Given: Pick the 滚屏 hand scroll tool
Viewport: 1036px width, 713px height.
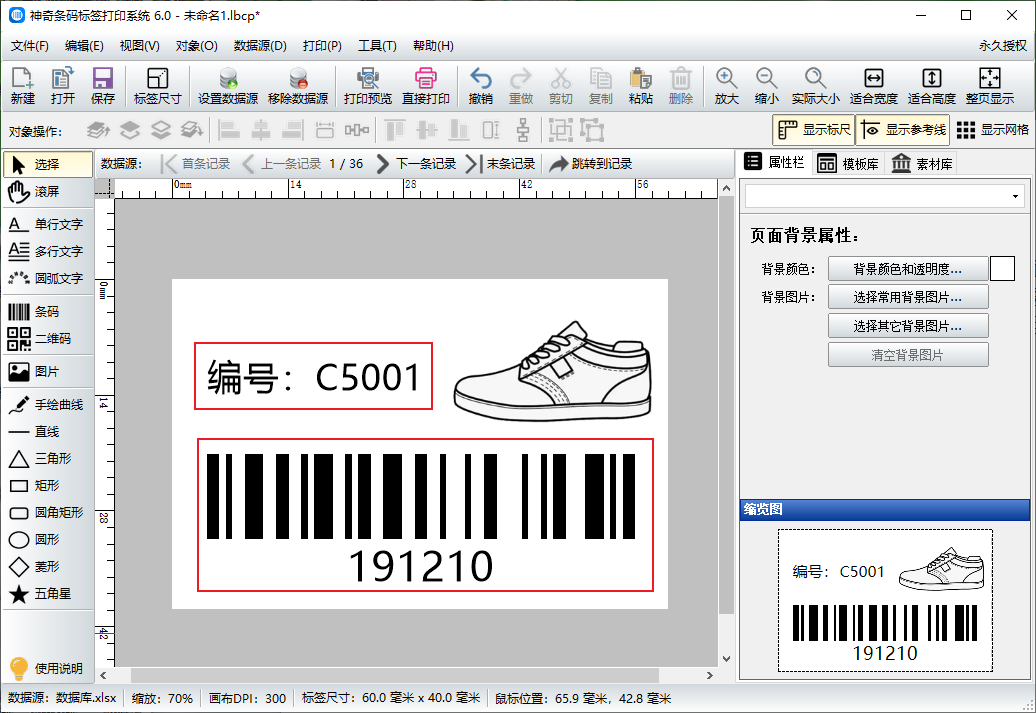Looking at the screenshot, I should click(x=48, y=192).
